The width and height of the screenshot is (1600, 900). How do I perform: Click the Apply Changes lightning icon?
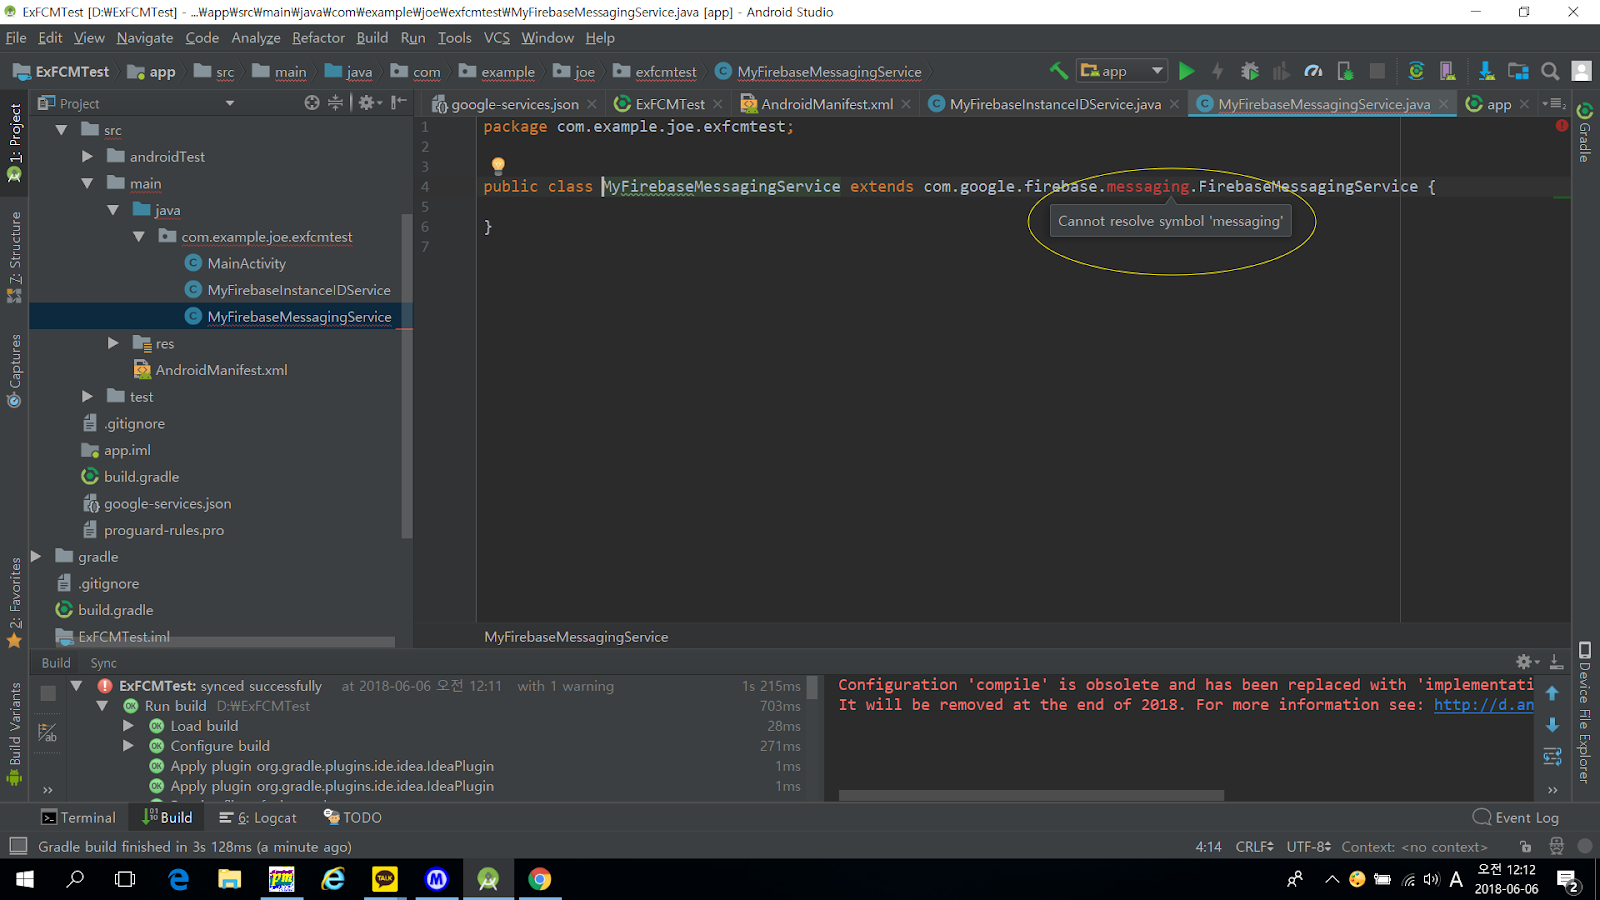pos(1217,71)
